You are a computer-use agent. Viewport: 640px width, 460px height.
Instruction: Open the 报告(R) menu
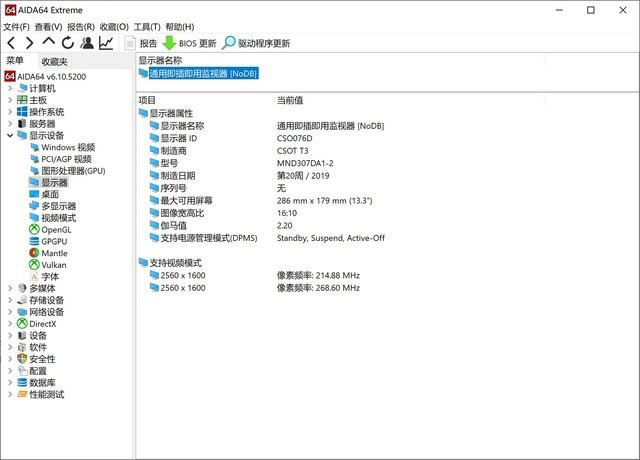click(x=81, y=27)
